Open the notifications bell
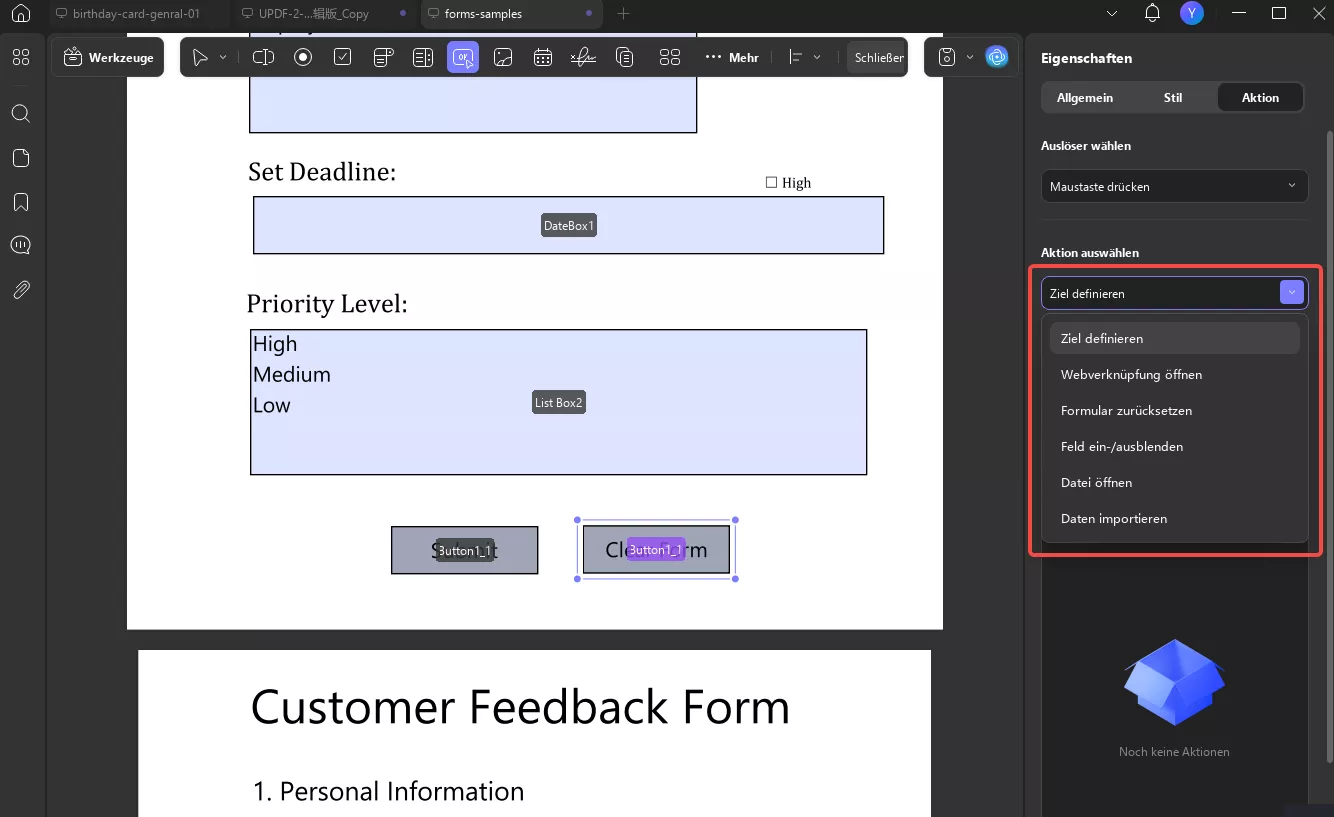 [x=1152, y=13]
